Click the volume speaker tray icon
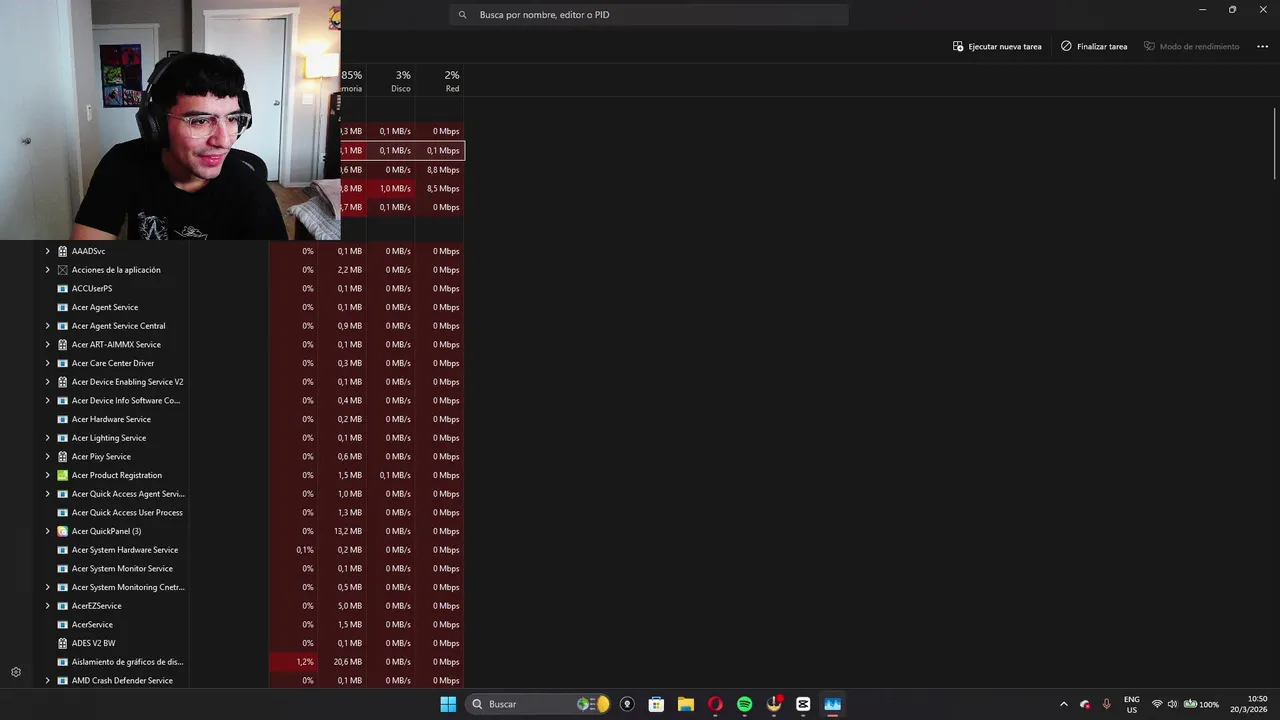This screenshot has height=720, width=1280. tap(1172, 704)
